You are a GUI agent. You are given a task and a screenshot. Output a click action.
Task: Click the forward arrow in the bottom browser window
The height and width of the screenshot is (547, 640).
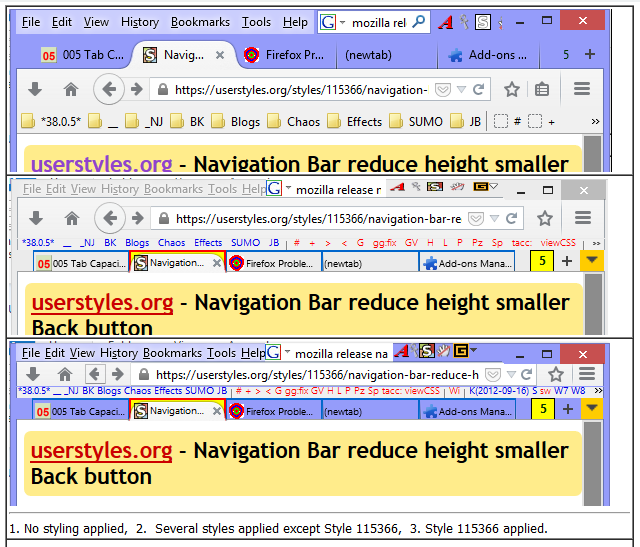pos(118,374)
